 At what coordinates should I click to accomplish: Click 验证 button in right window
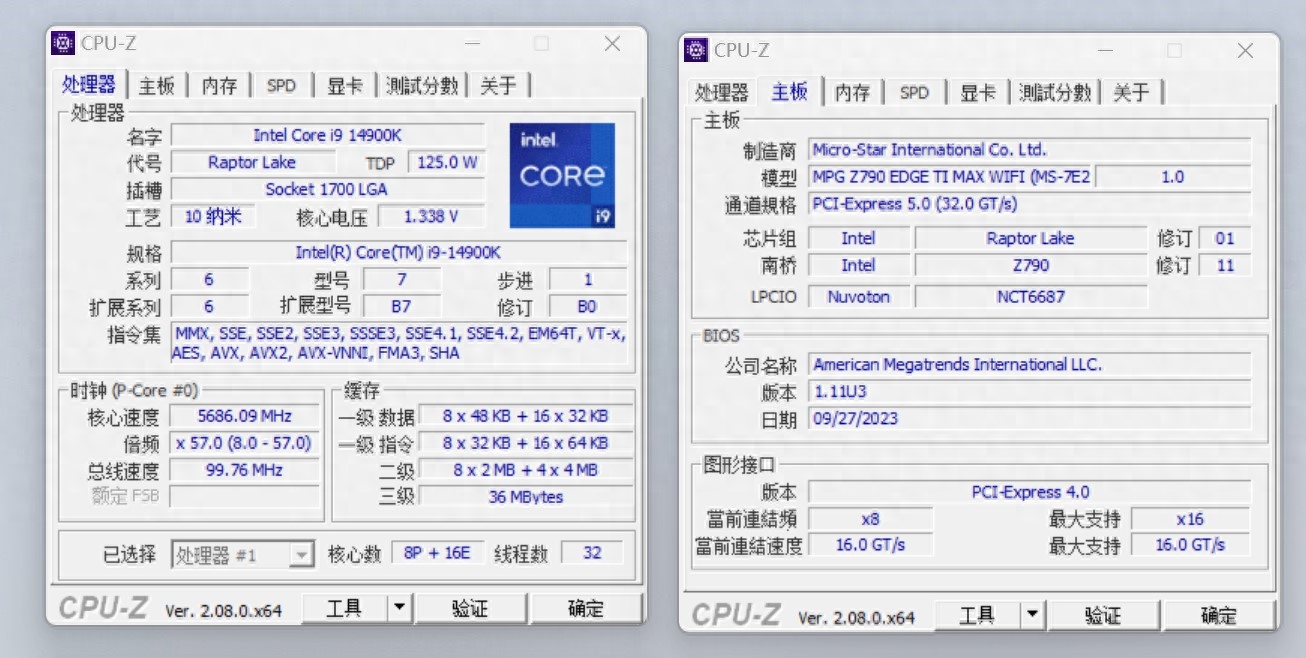click(1103, 615)
